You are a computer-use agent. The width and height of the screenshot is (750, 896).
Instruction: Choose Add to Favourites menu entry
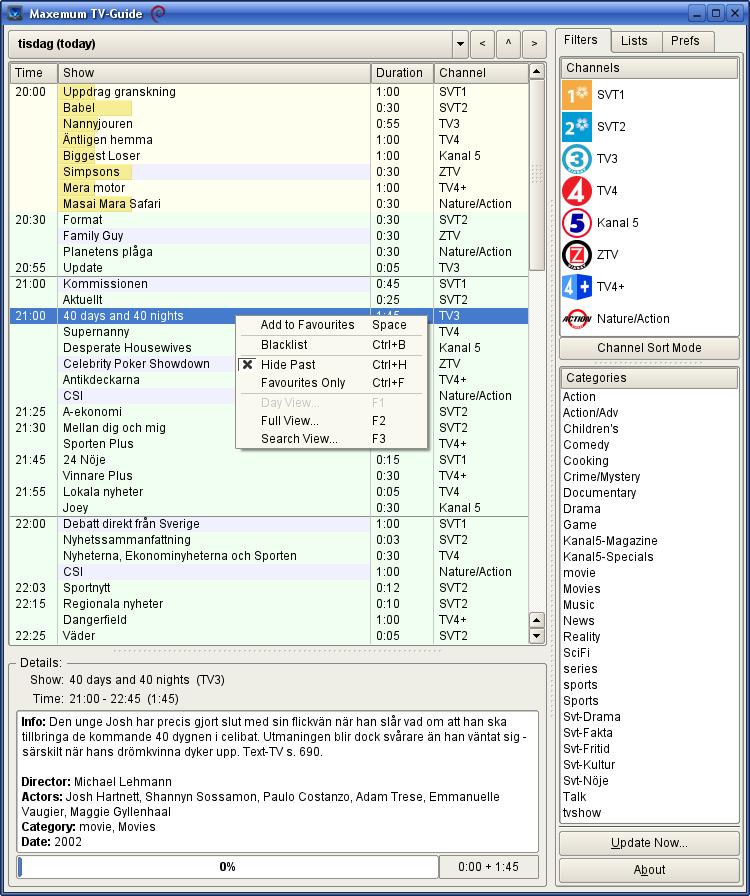[x=307, y=325]
